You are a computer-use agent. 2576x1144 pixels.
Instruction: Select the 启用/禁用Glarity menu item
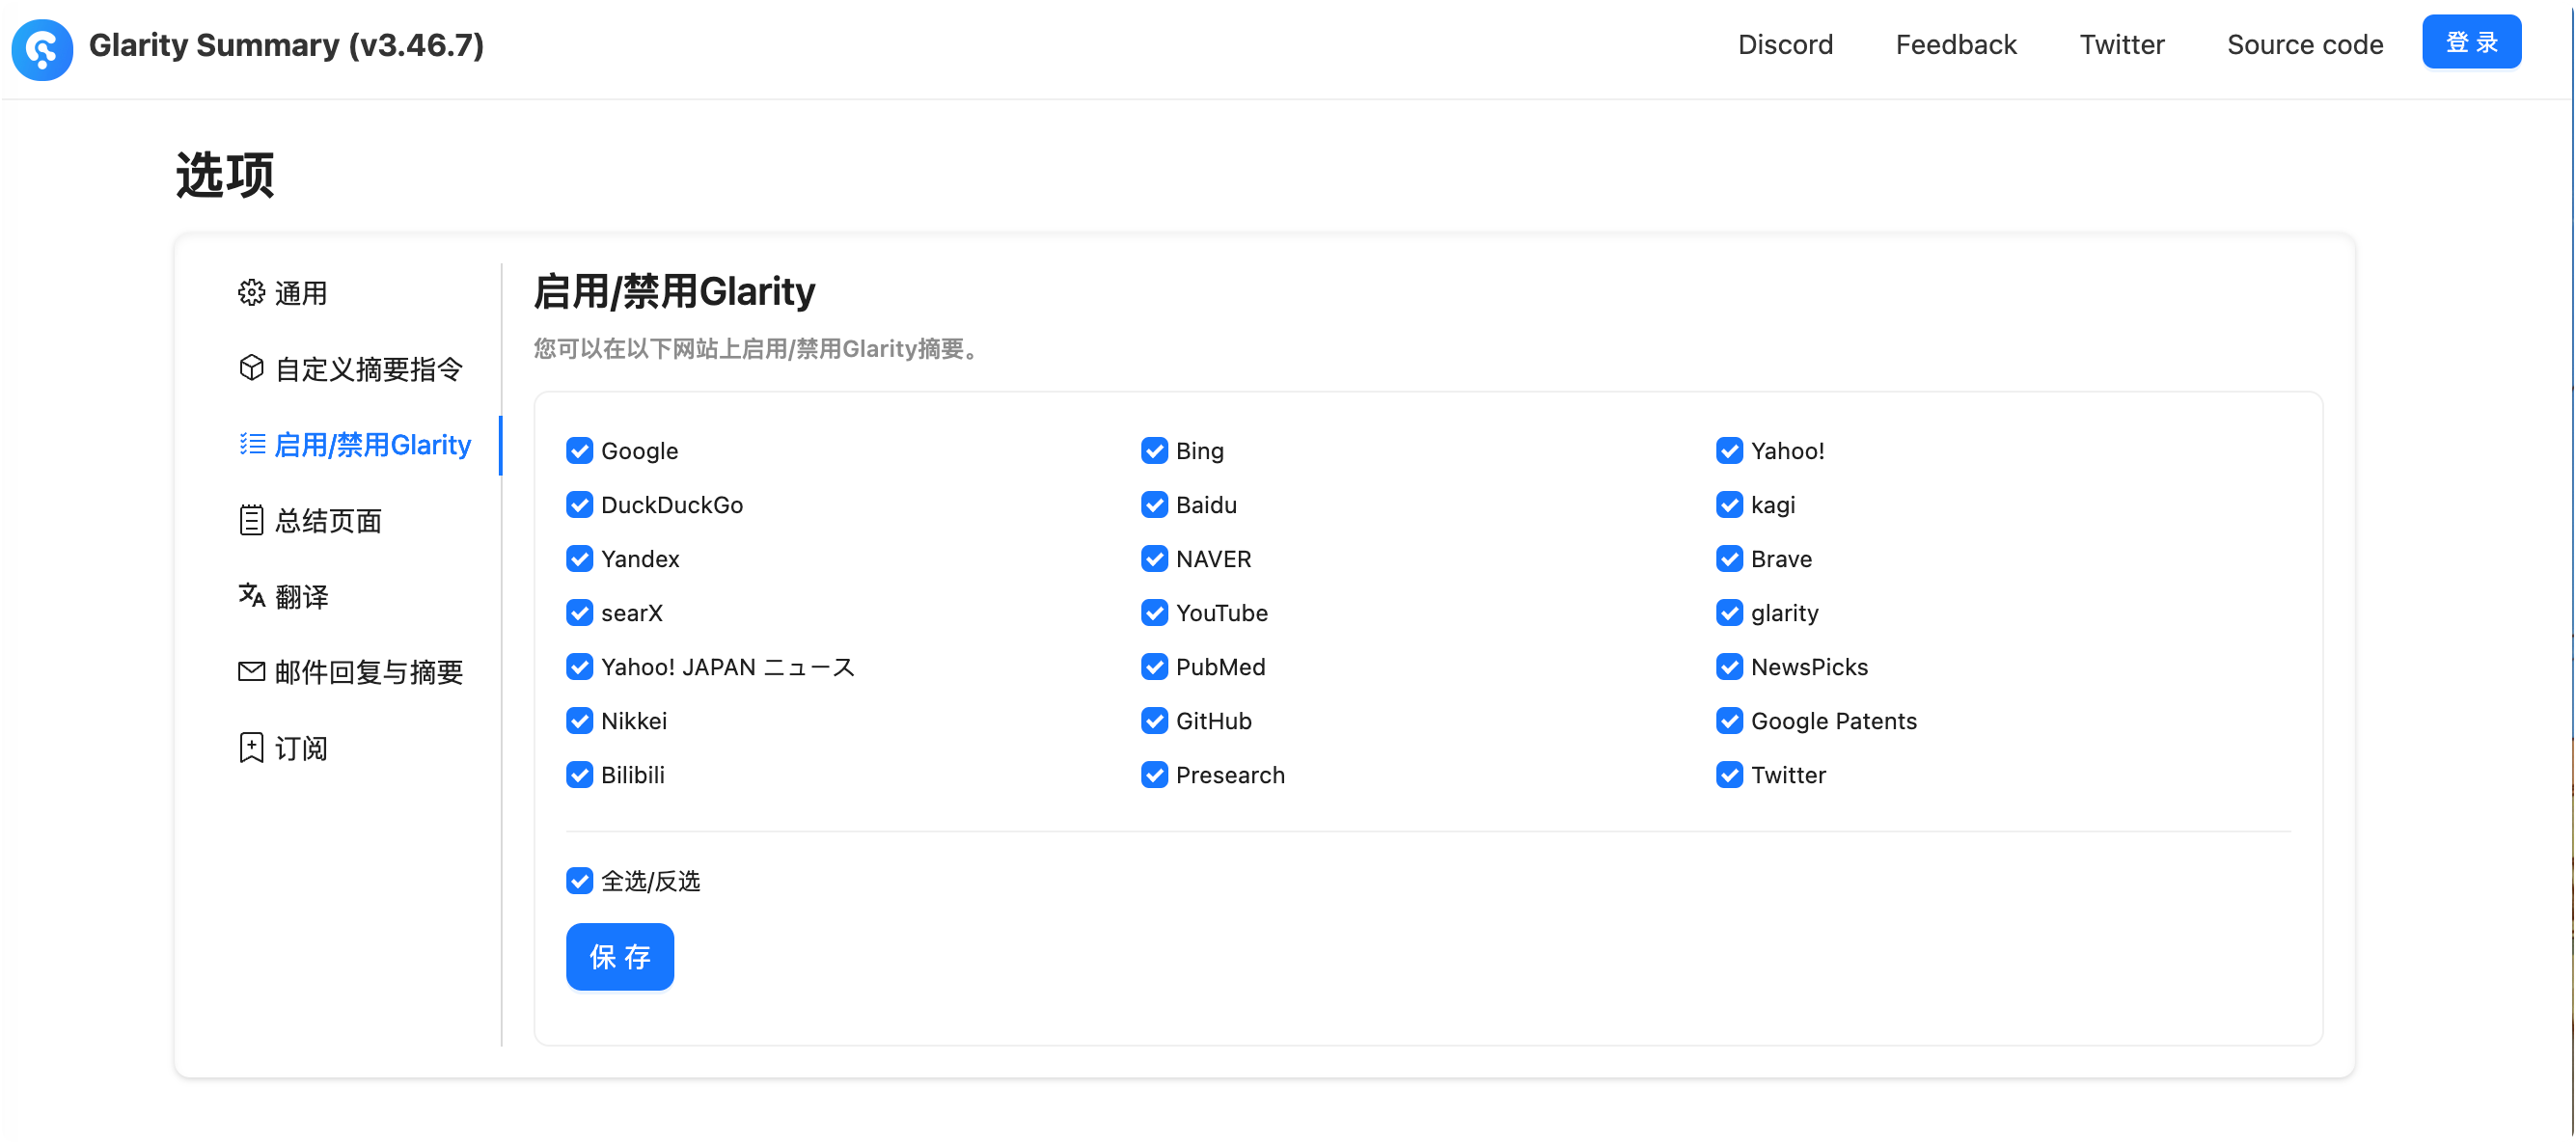pyautogui.click(x=372, y=445)
